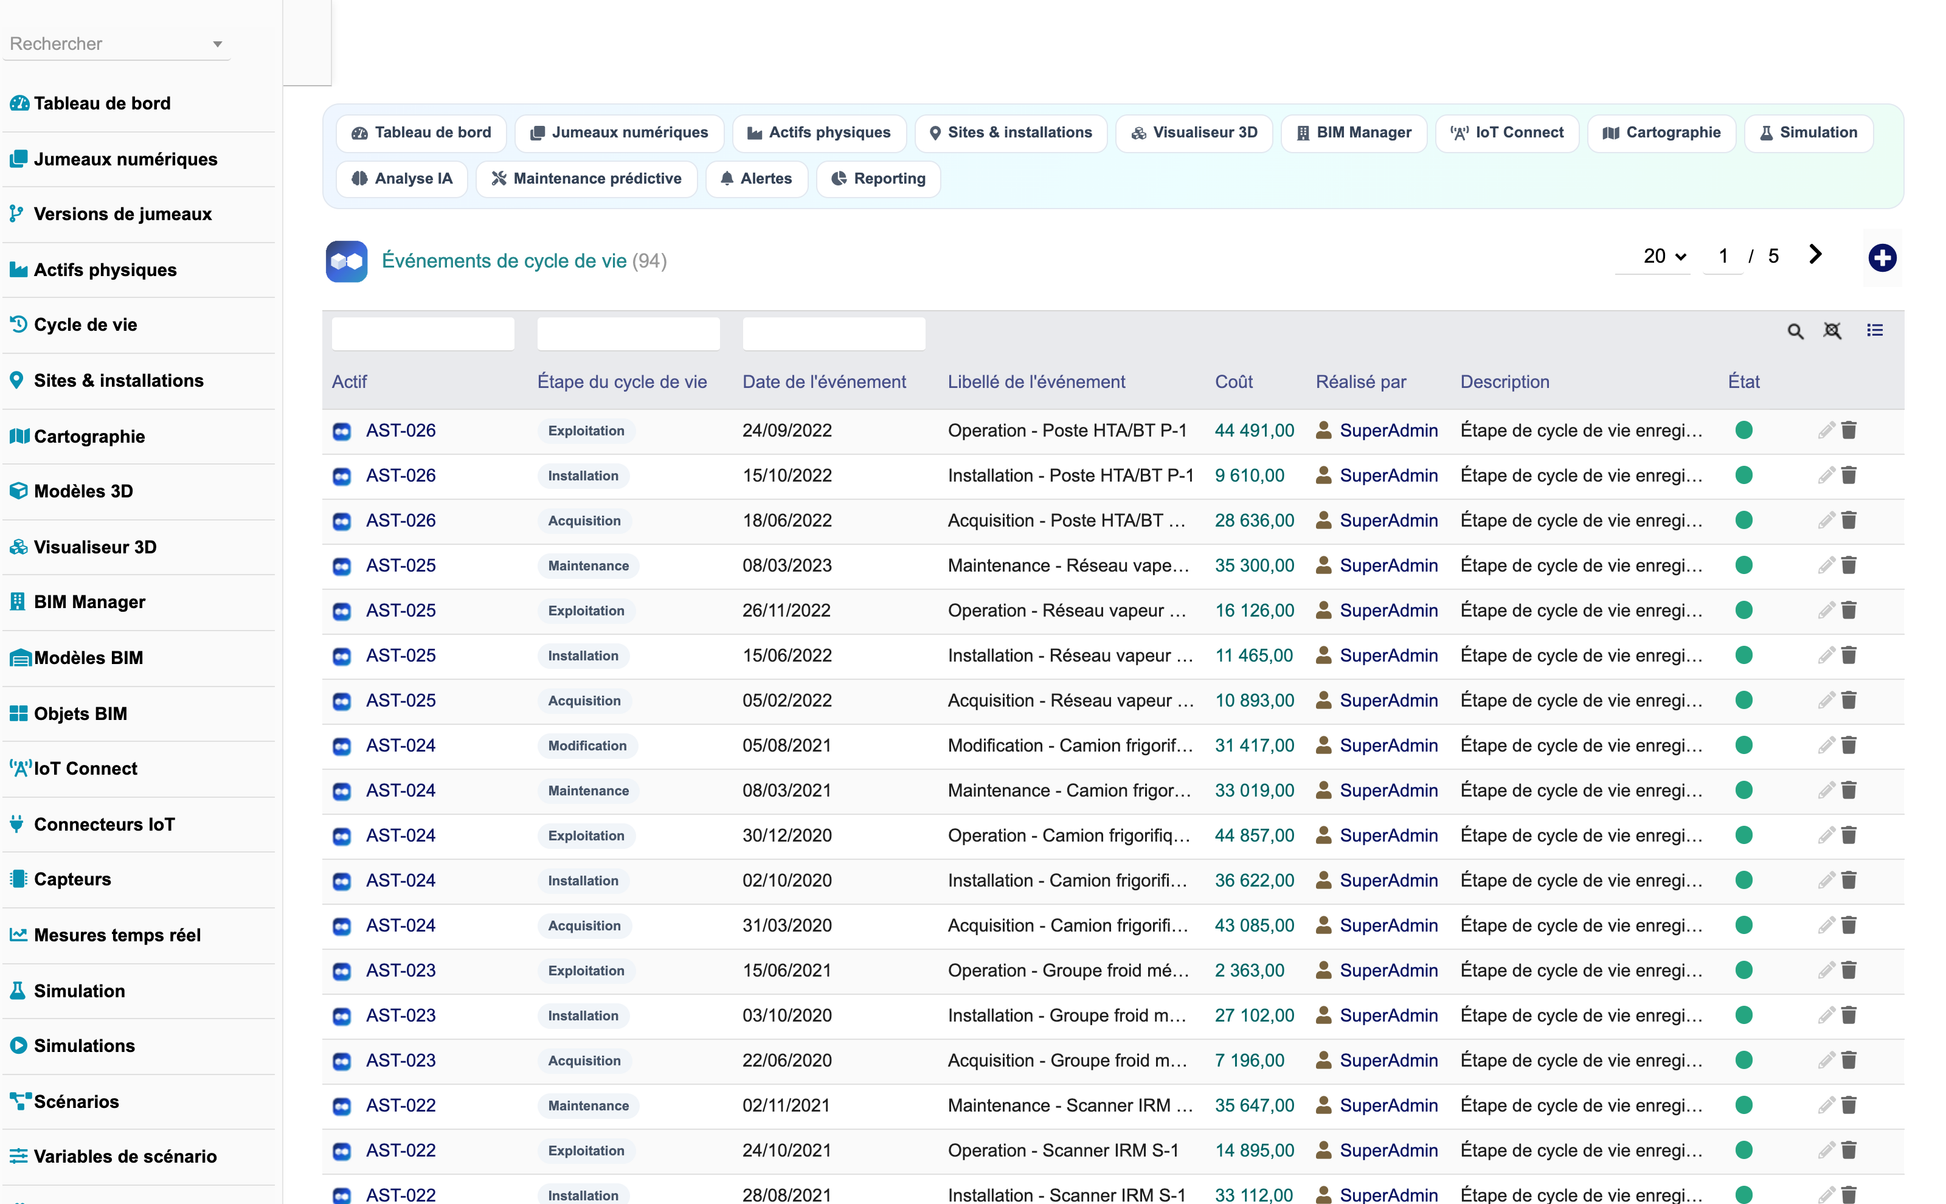Screen dimensions: 1946x1204
Task: Delete the AST-023 Exploitation 15/06/2021 row
Action: click(x=1849, y=970)
